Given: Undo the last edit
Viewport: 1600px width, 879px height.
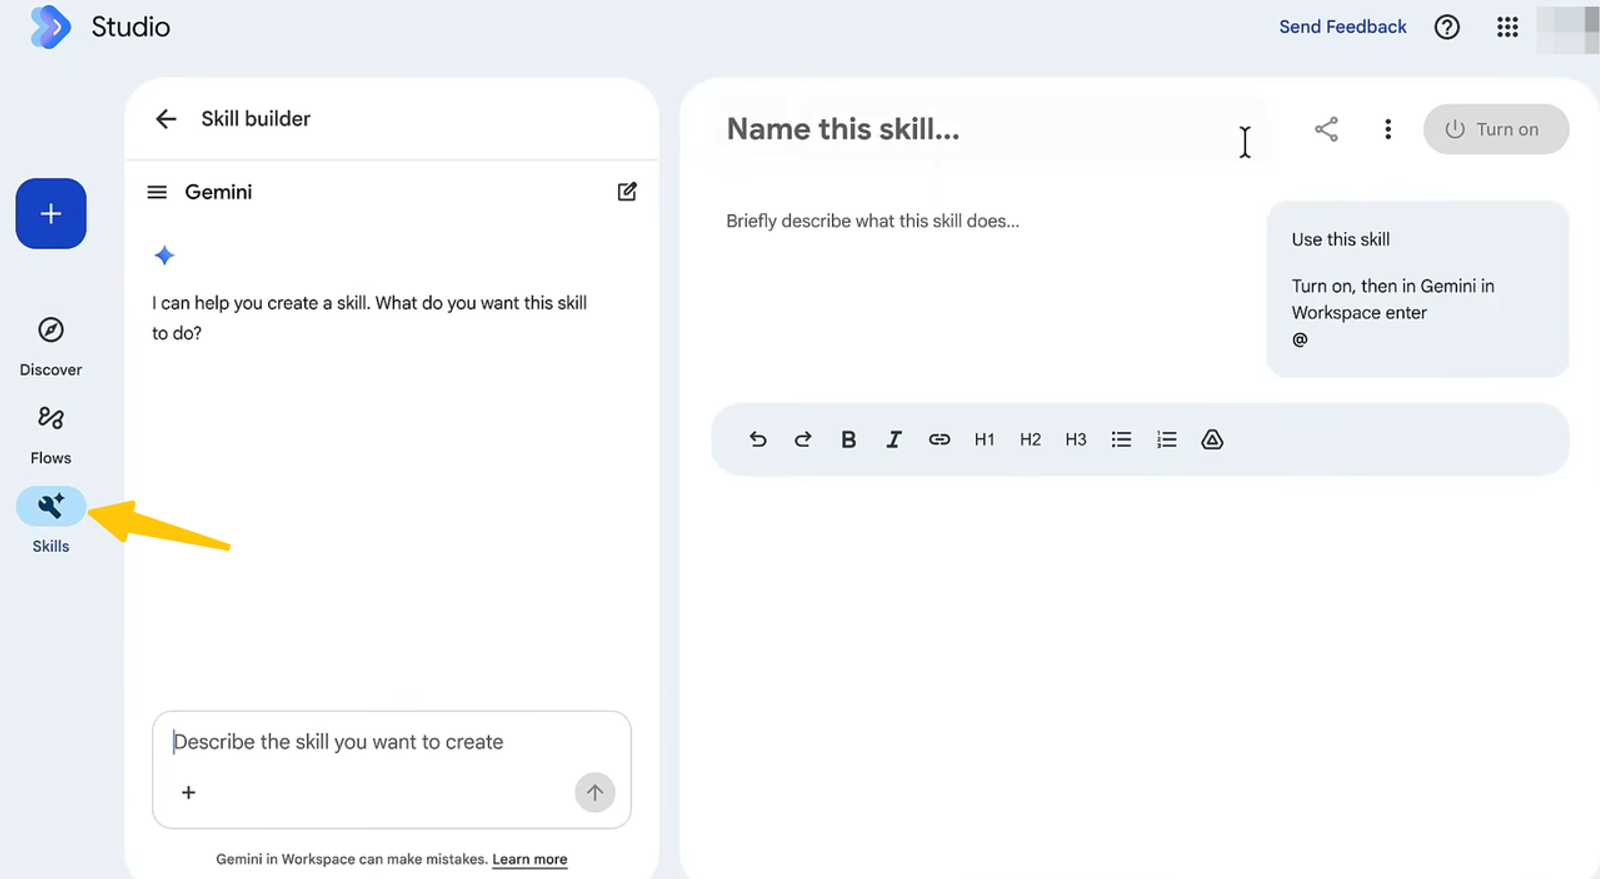Looking at the screenshot, I should [x=757, y=439].
